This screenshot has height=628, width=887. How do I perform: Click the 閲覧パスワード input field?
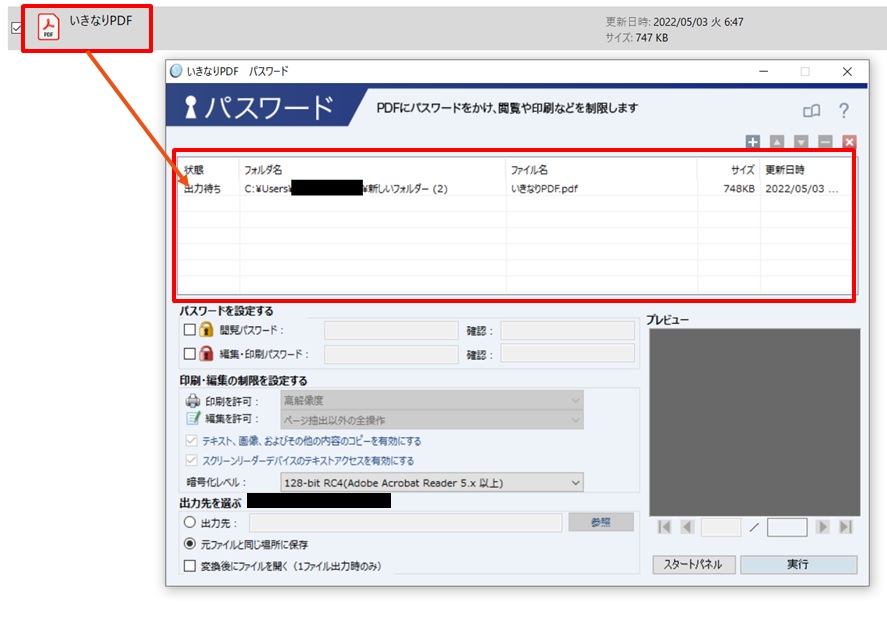coord(391,330)
